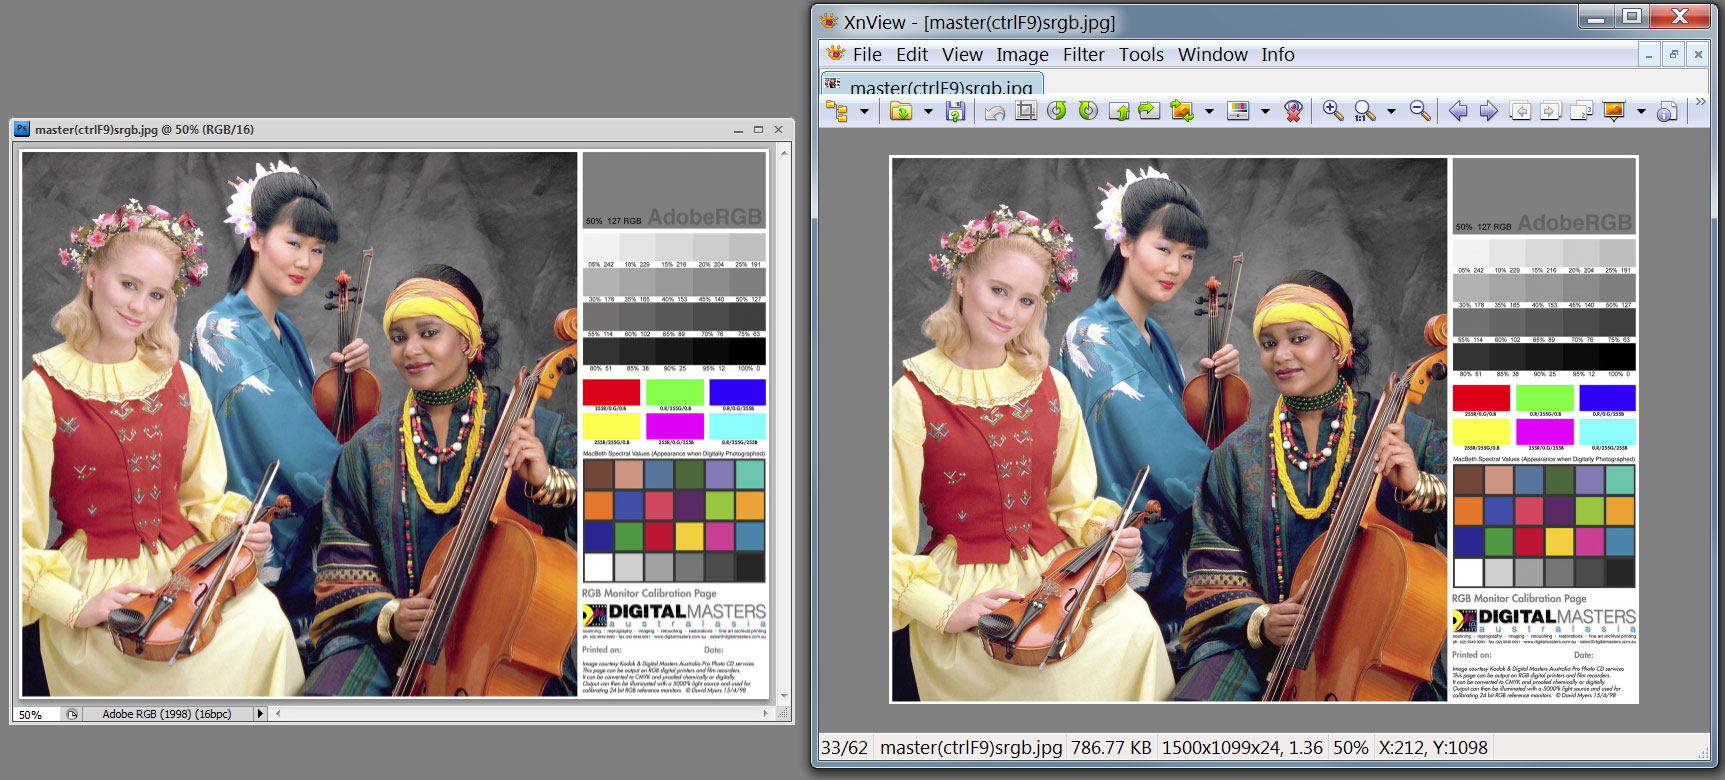Select the master(ctrlF9)srgb.jpg tab in XnView
Image resolution: width=1725 pixels, height=780 pixels.
pos(940,86)
